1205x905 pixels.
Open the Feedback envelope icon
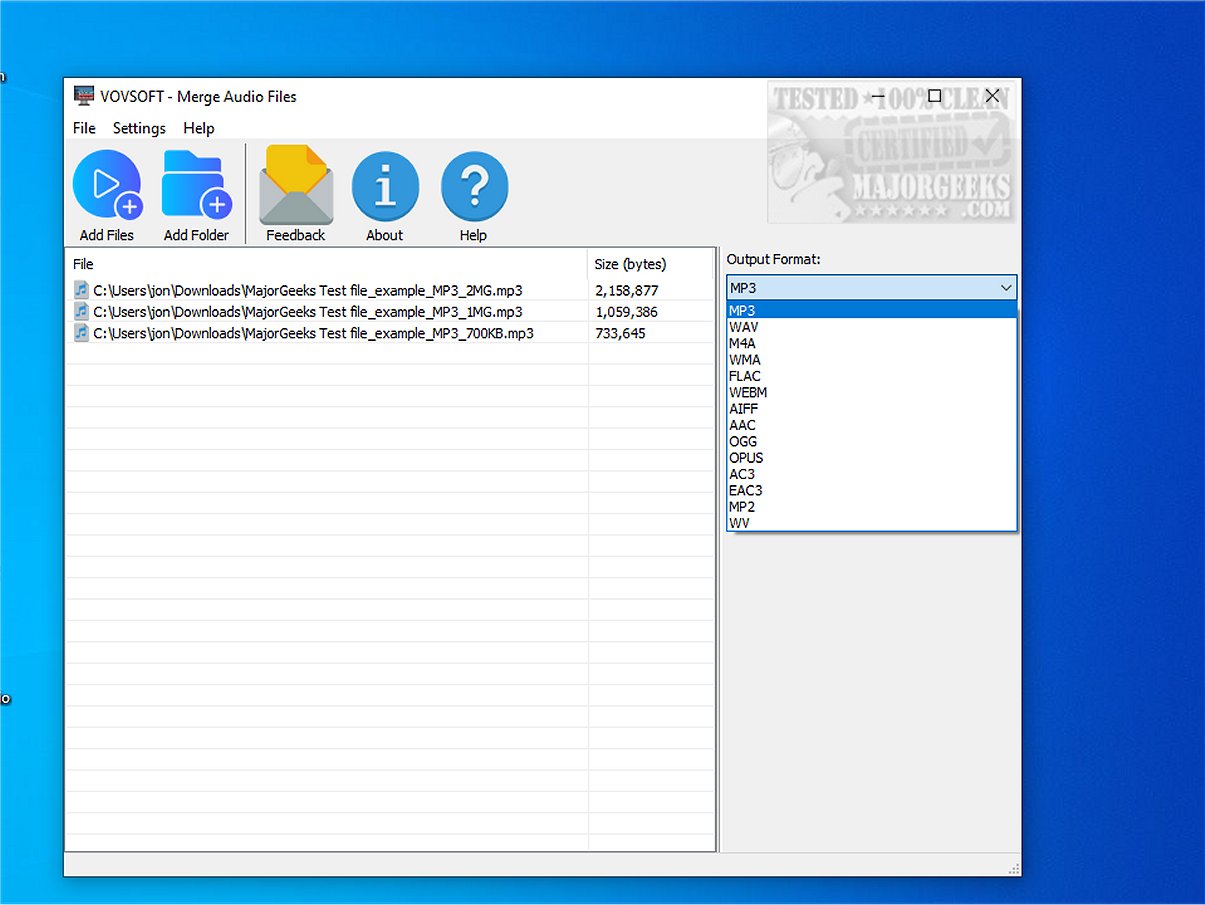point(296,186)
